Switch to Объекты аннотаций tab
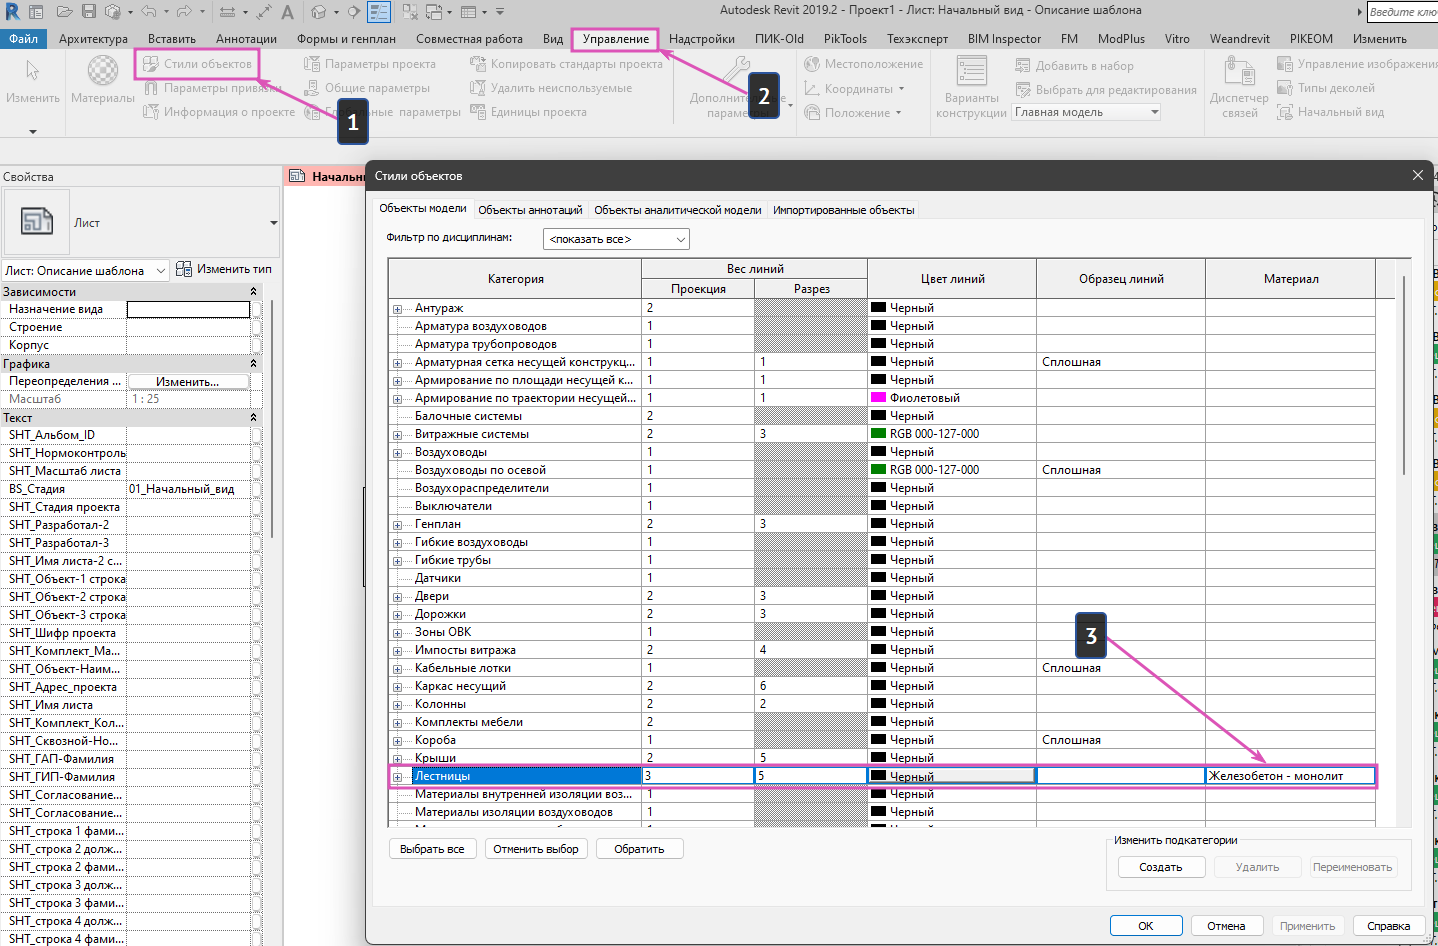 tap(530, 210)
